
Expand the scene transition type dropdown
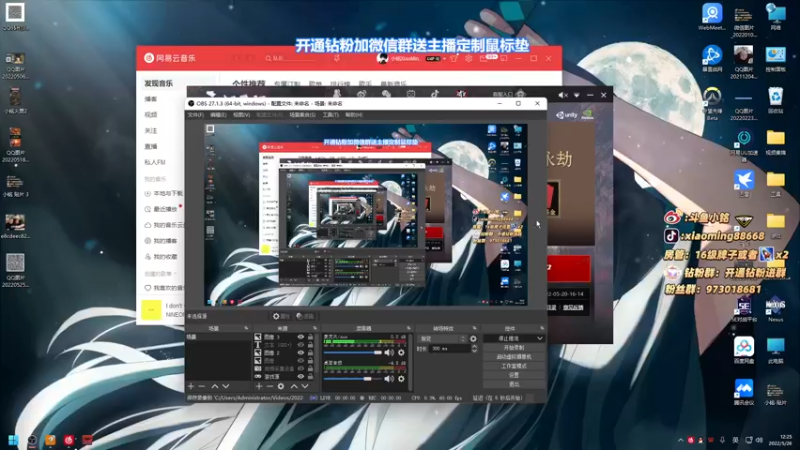click(442, 339)
